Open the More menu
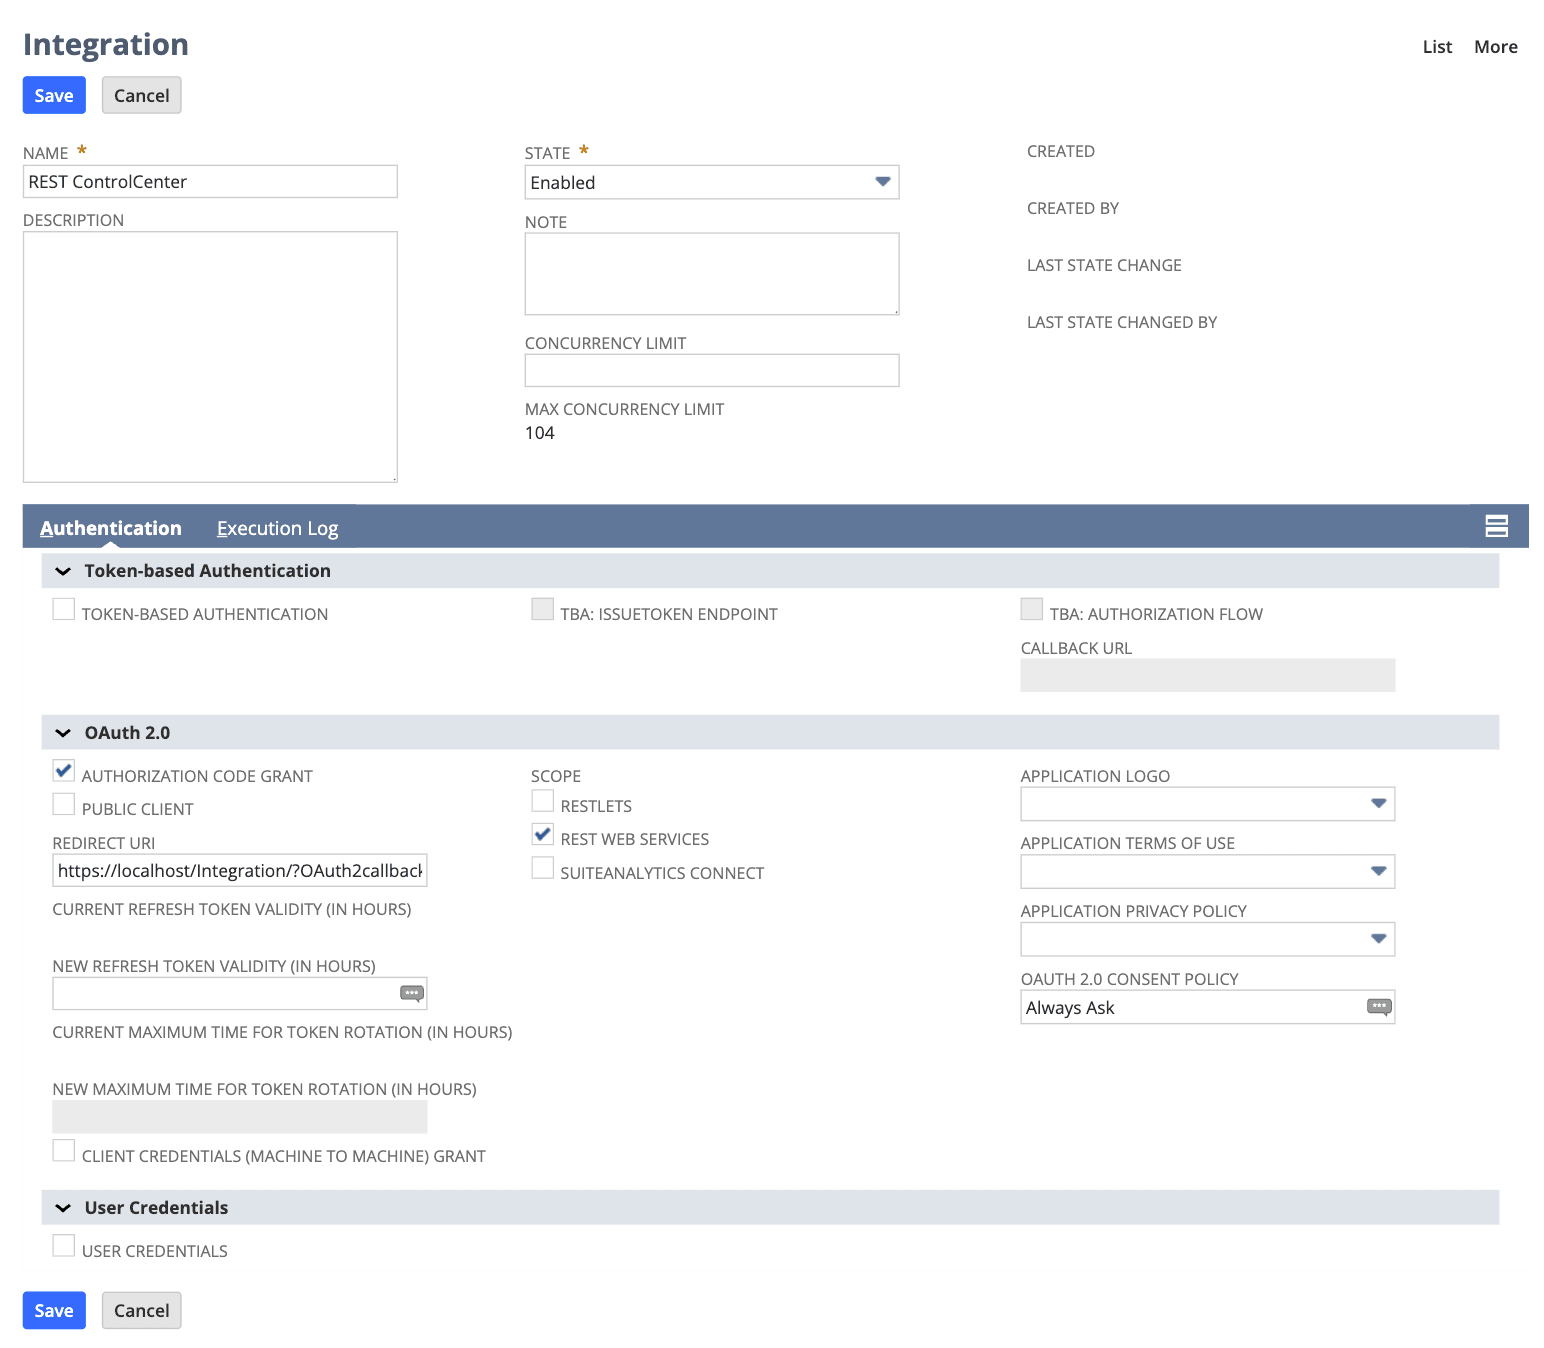This screenshot has width=1544, height=1348. point(1495,46)
